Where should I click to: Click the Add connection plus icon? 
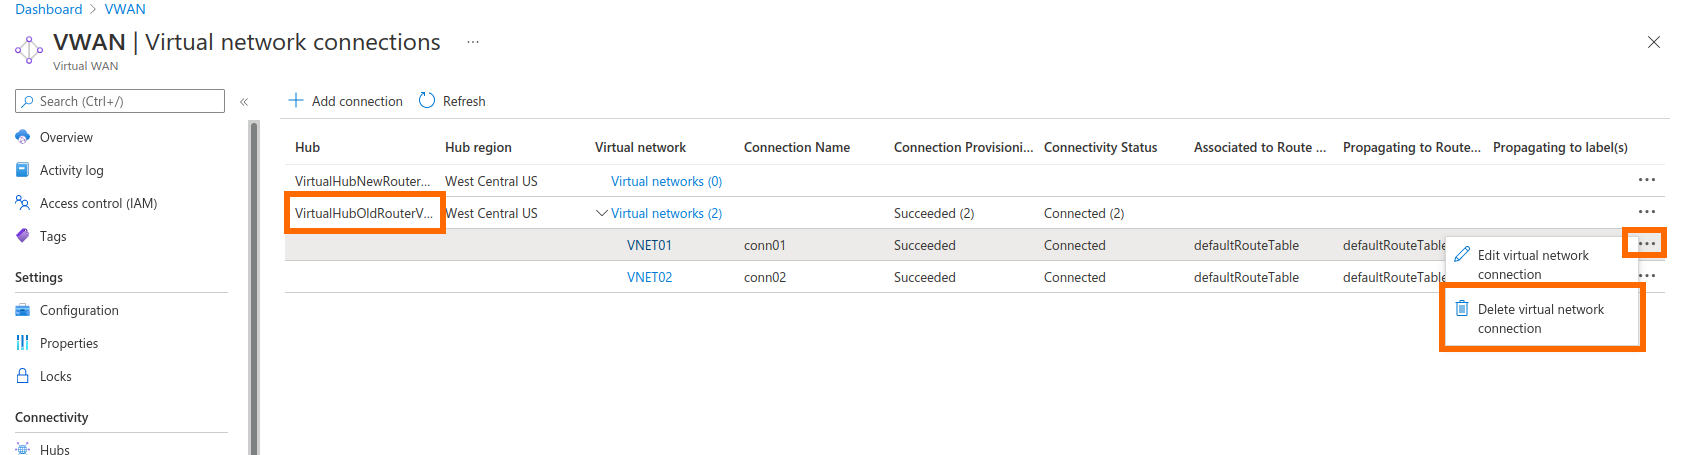click(296, 101)
